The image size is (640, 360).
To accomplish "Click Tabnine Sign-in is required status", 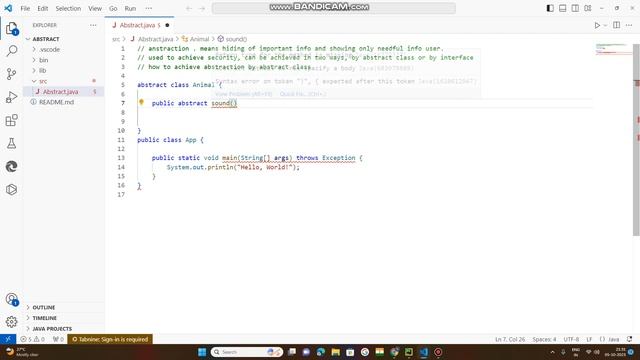I will [x=110, y=339].
